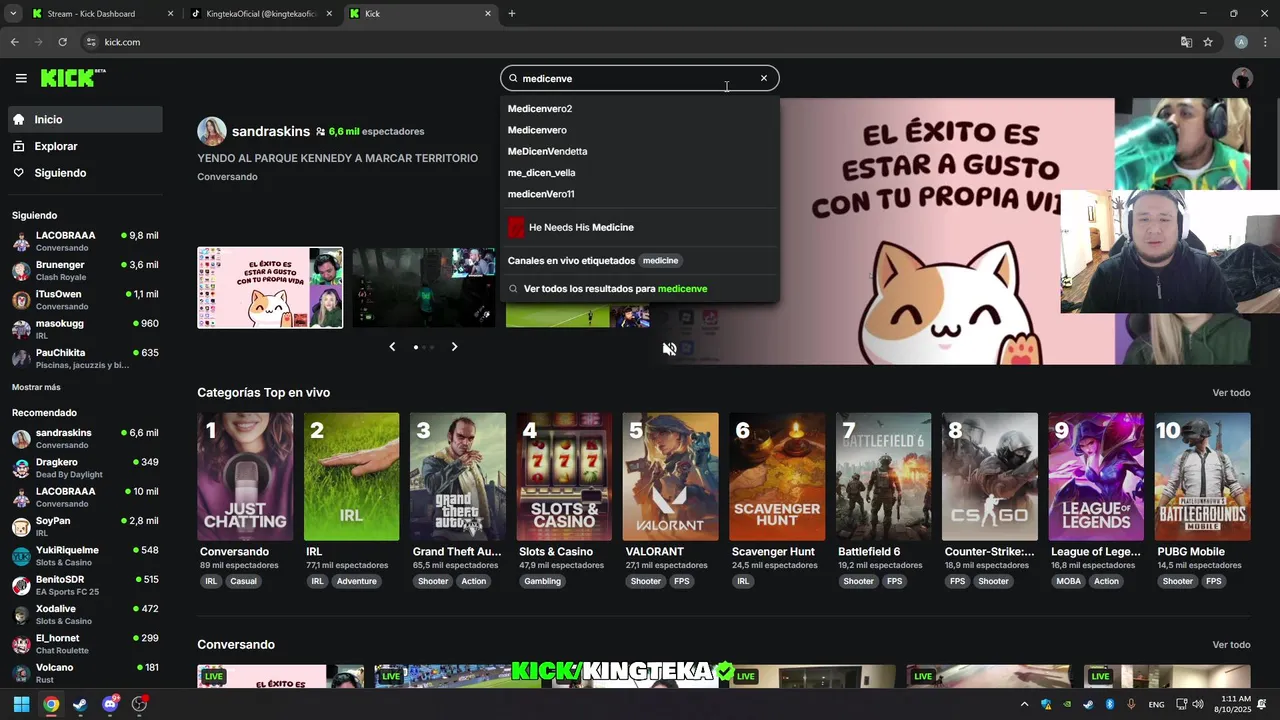Show previous featured stream
The image size is (1280, 720).
click(x=392, y=347)
